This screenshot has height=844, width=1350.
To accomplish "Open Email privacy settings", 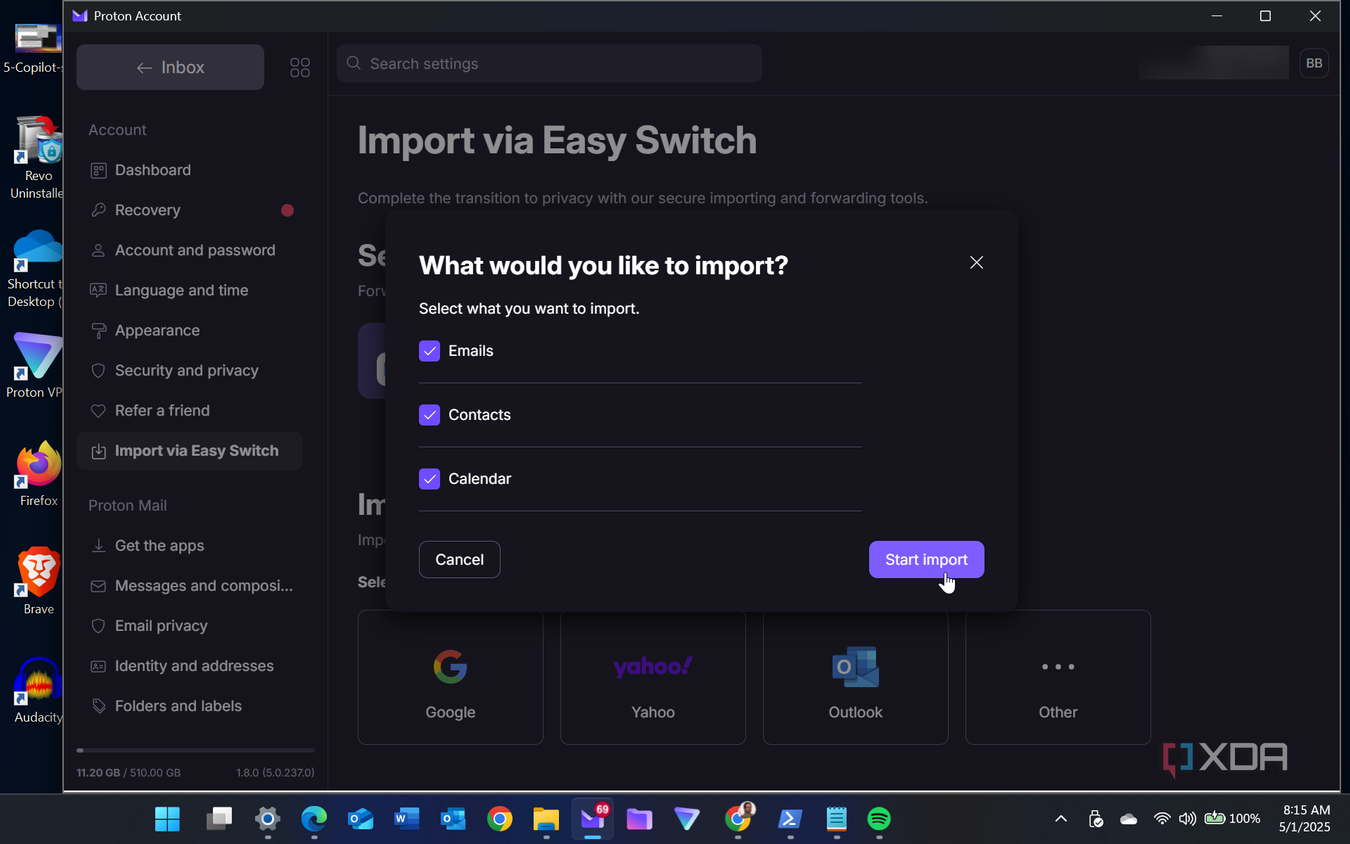I will (x=190, y=625).
